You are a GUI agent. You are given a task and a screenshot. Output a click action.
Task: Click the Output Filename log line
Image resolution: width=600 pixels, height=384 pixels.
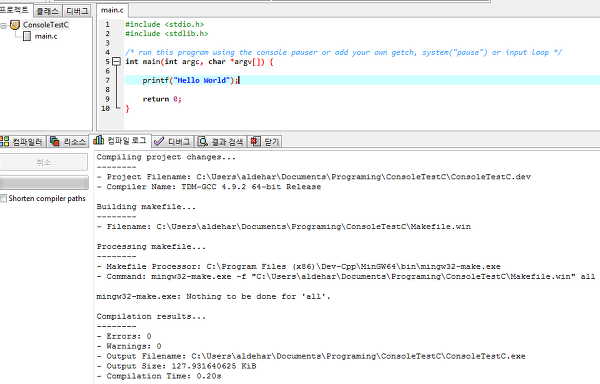click(311, 356)
